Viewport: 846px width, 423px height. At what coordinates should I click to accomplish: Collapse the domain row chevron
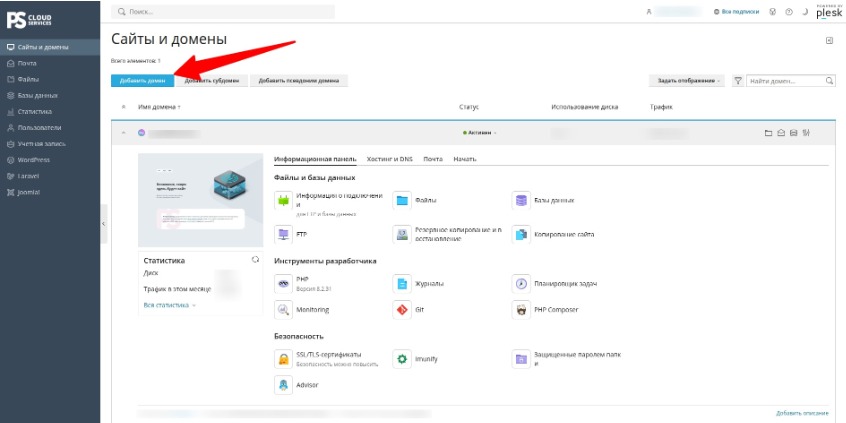point(123,133)
